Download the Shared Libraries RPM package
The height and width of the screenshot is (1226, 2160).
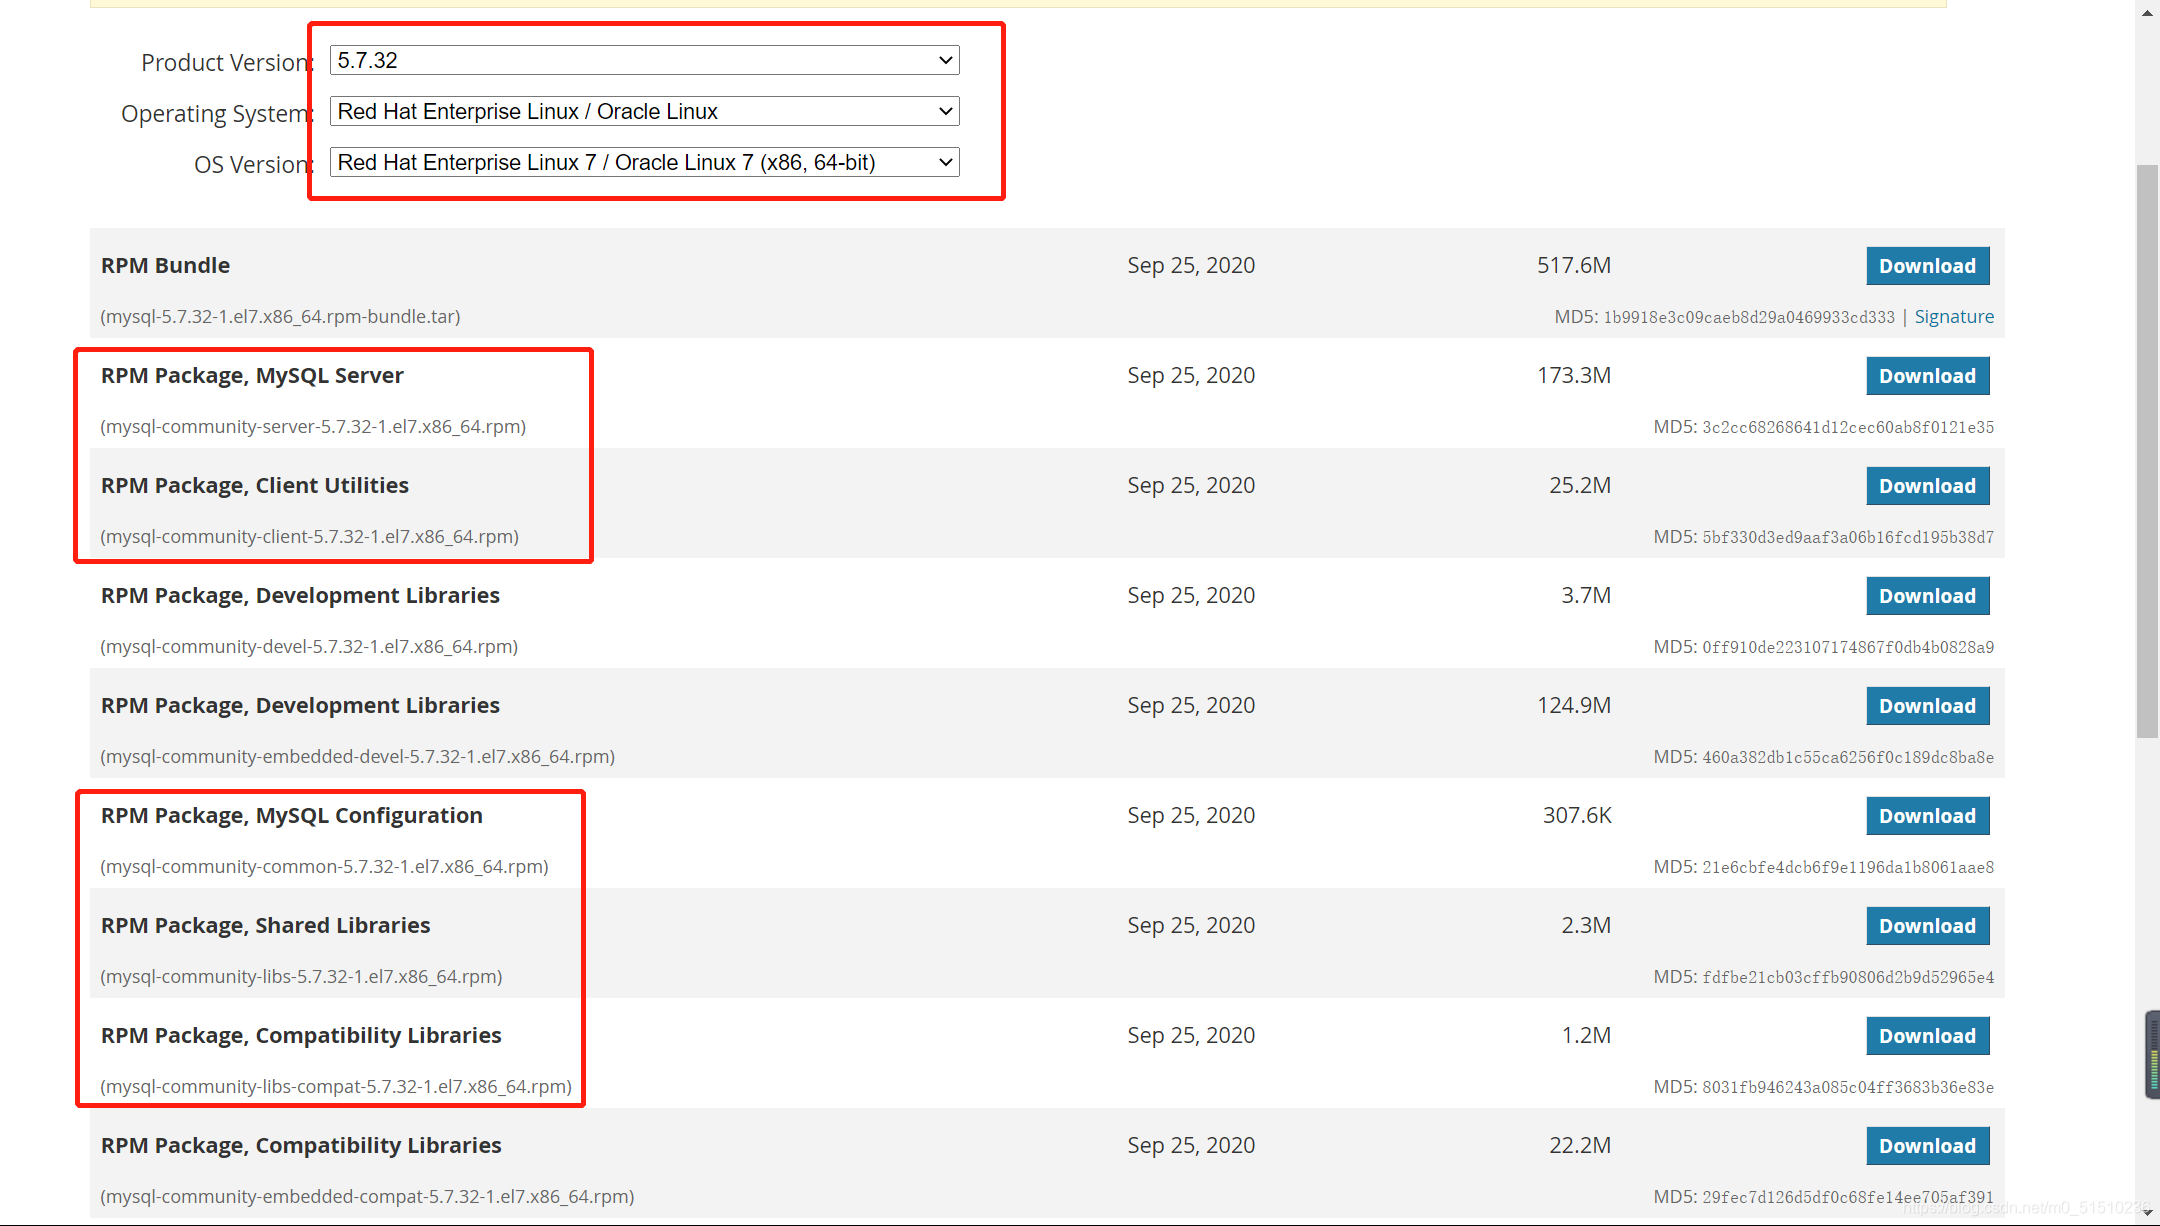click(x=1927, y=926)
